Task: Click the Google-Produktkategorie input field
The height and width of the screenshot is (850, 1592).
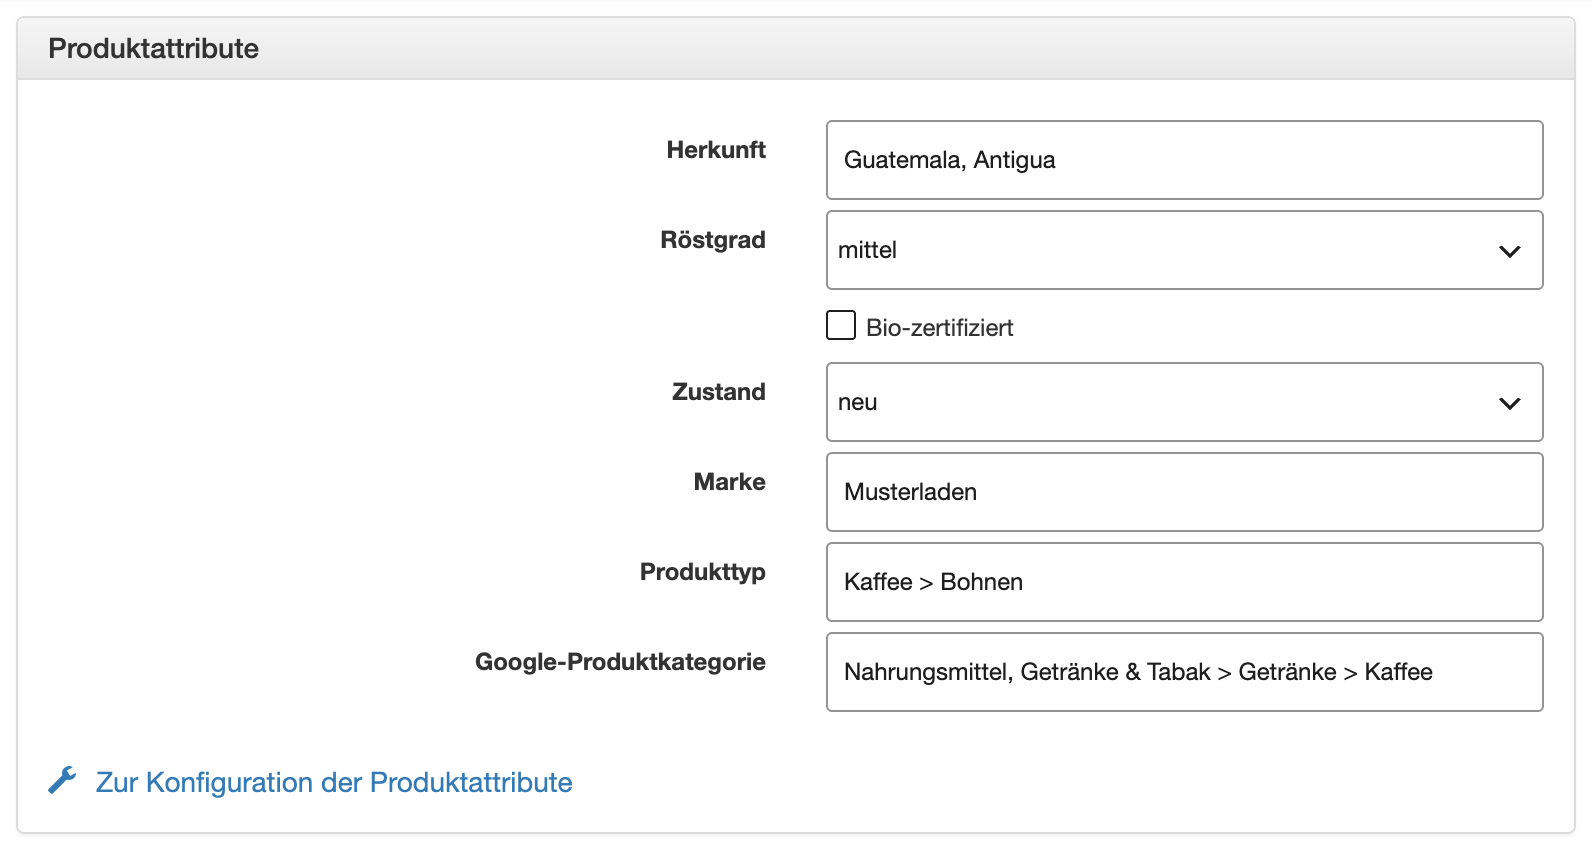Action: 1184,672
